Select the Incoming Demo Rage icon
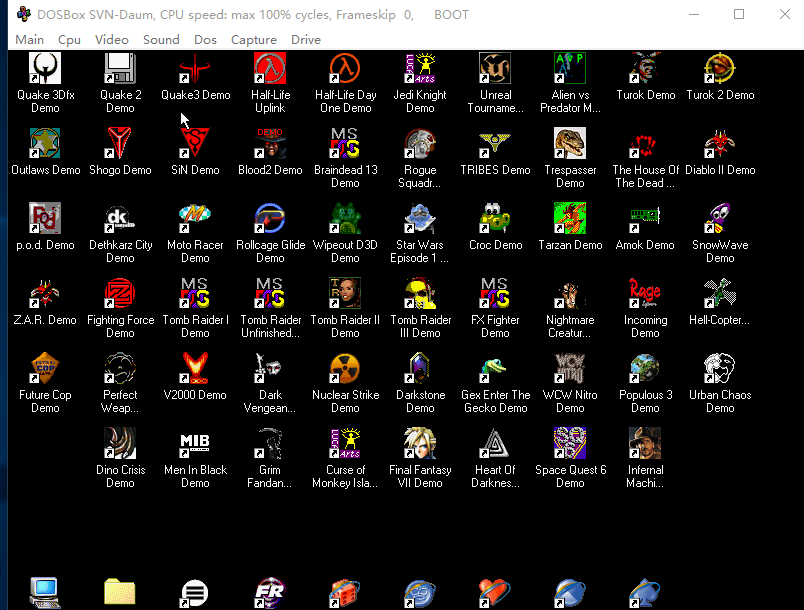 tap(645, 293)
